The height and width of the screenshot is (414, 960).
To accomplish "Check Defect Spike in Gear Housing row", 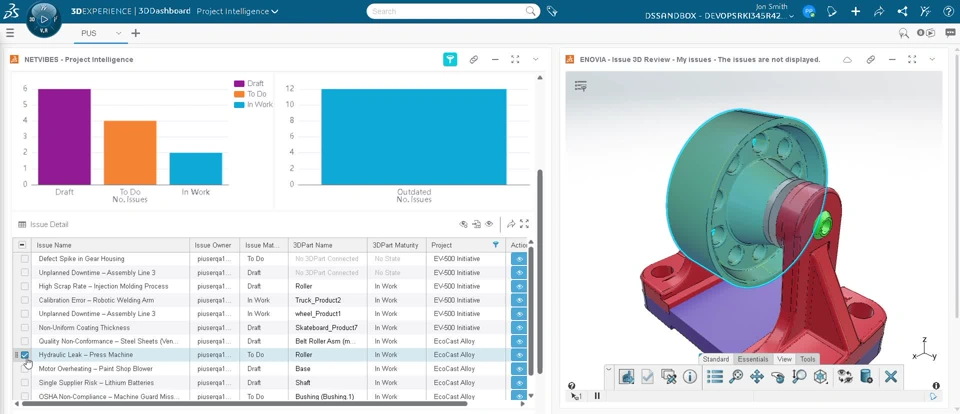I will pos(25,259).
